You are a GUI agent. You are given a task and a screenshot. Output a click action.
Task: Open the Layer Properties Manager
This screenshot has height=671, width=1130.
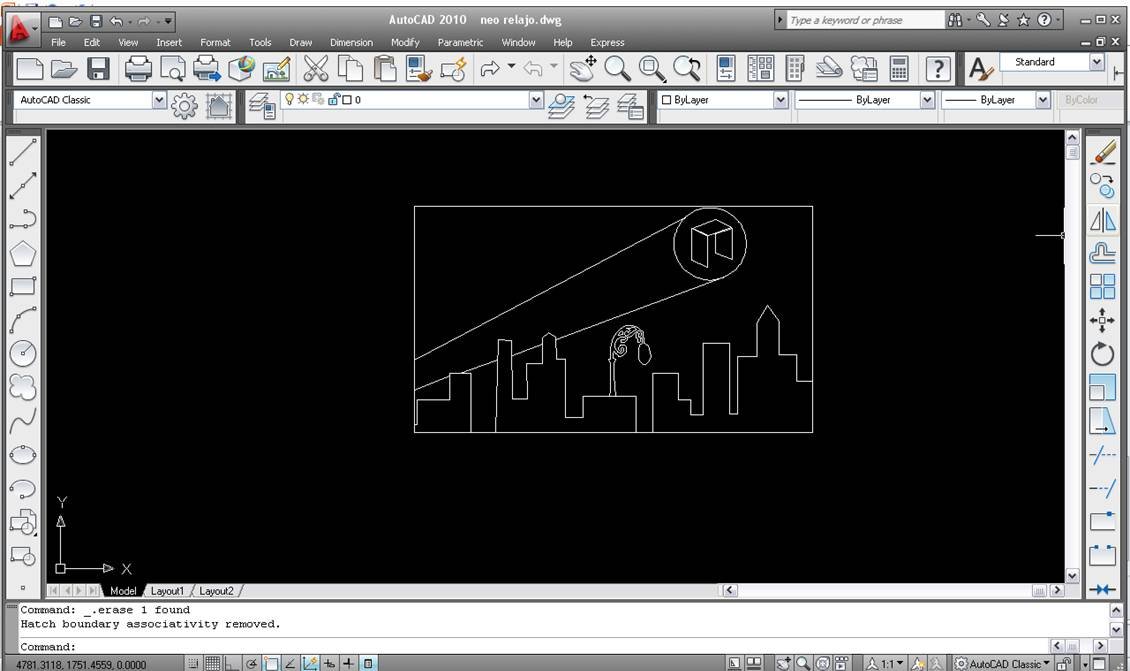point(261,105)
